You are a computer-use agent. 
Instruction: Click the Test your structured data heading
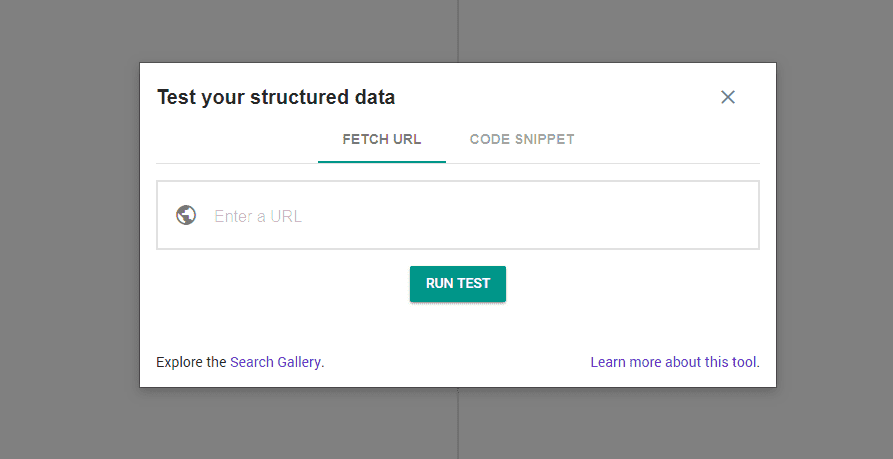(x=276, y=97)
